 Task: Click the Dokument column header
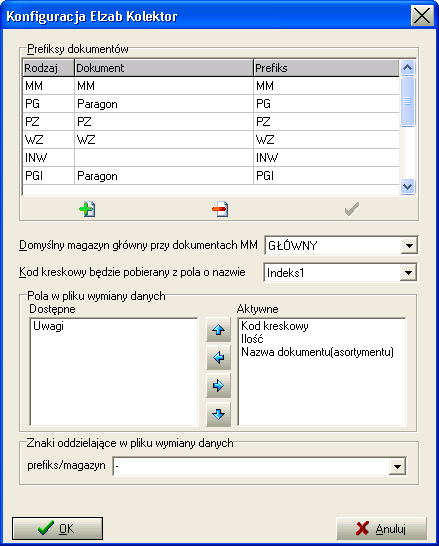click(x=164, y=68)
